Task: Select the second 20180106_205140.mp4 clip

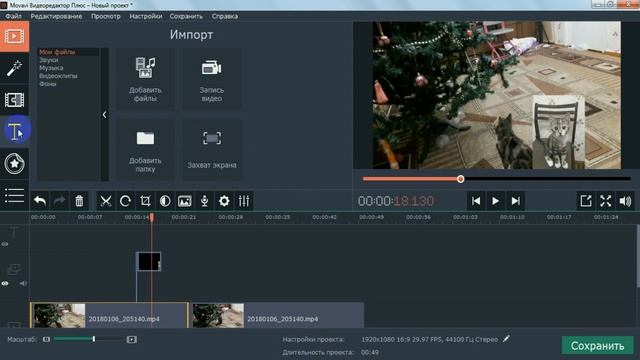Action: pos(278,315)
